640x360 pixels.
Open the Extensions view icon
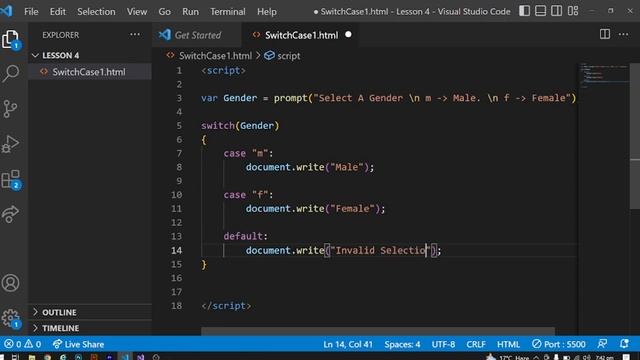tap(11, 180)
